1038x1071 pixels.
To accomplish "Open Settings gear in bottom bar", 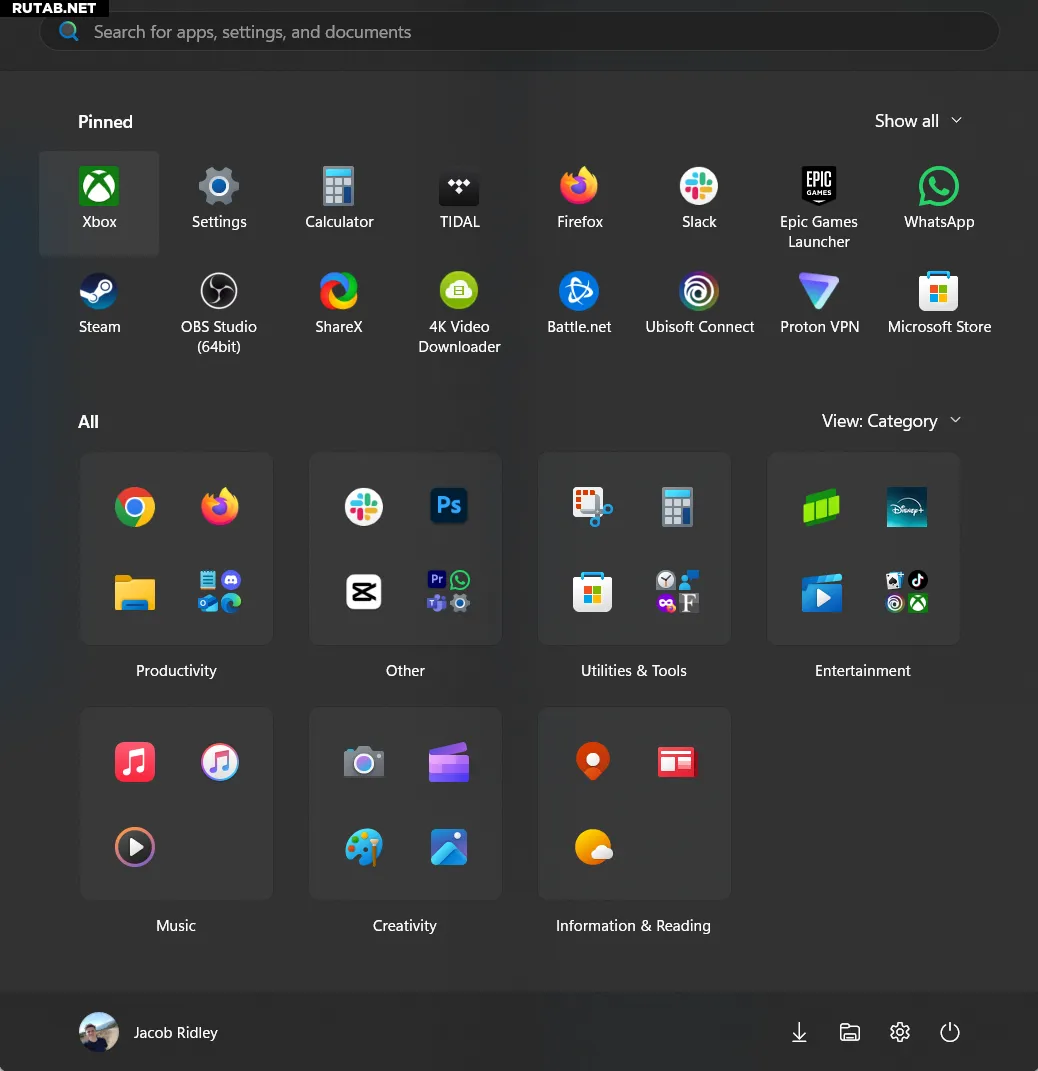I will (x=900, y=1032).
